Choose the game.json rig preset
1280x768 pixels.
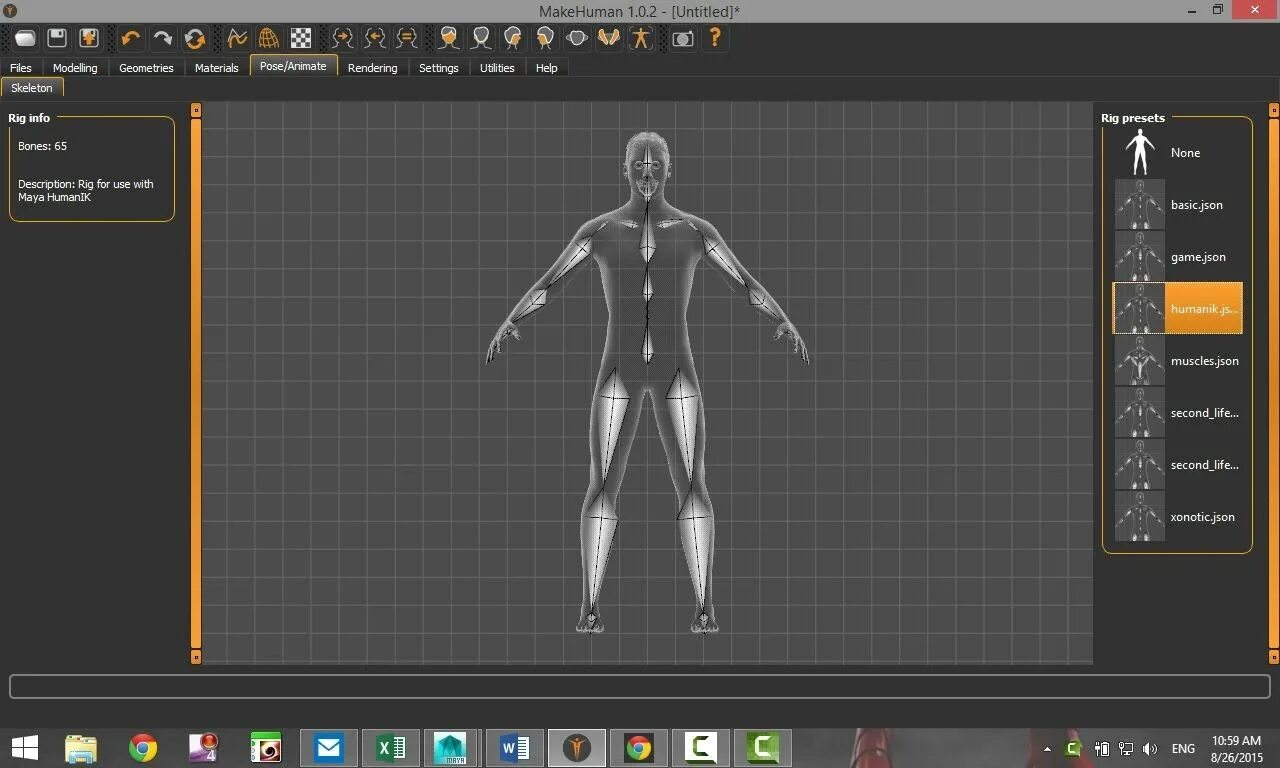[x=1177, y=257]
